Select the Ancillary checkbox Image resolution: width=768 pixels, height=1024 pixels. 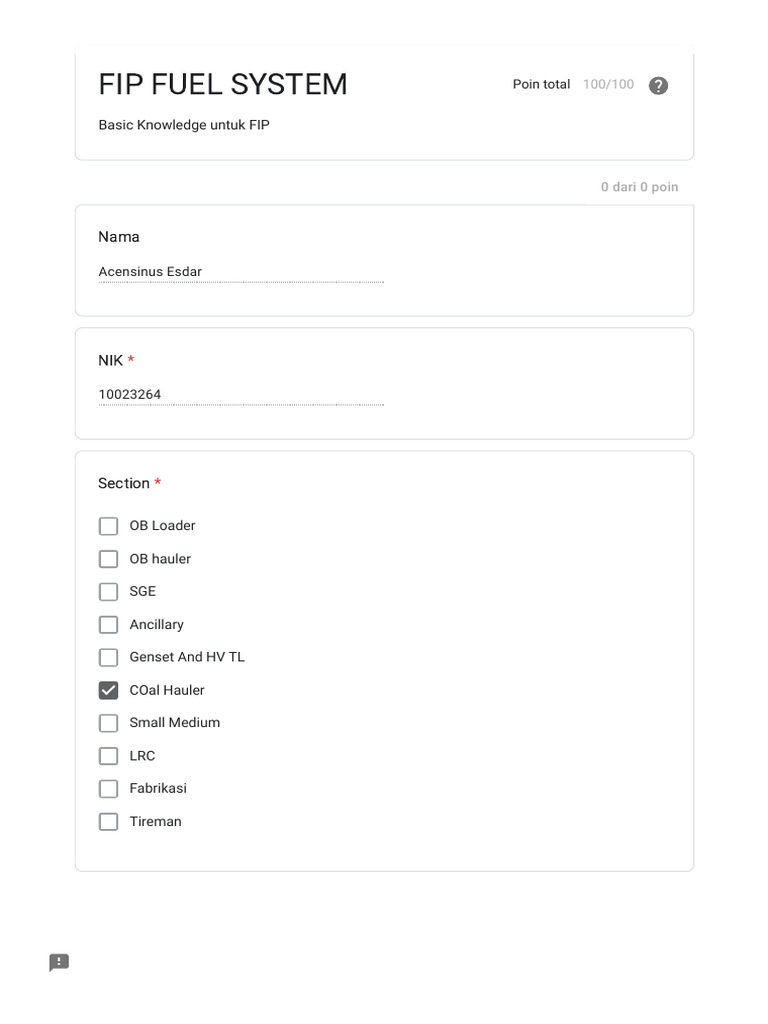109,625
